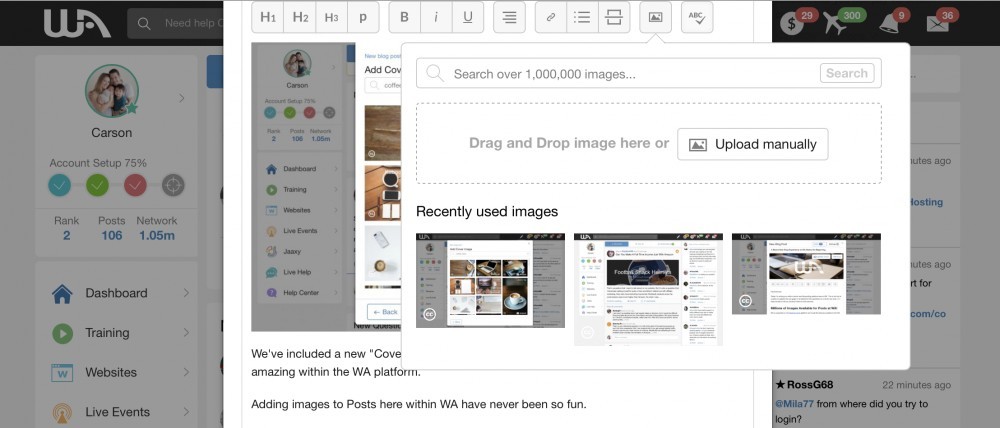Click the Live Events broadcast icon
The image size is (1000, 428).
pos(62,413)
